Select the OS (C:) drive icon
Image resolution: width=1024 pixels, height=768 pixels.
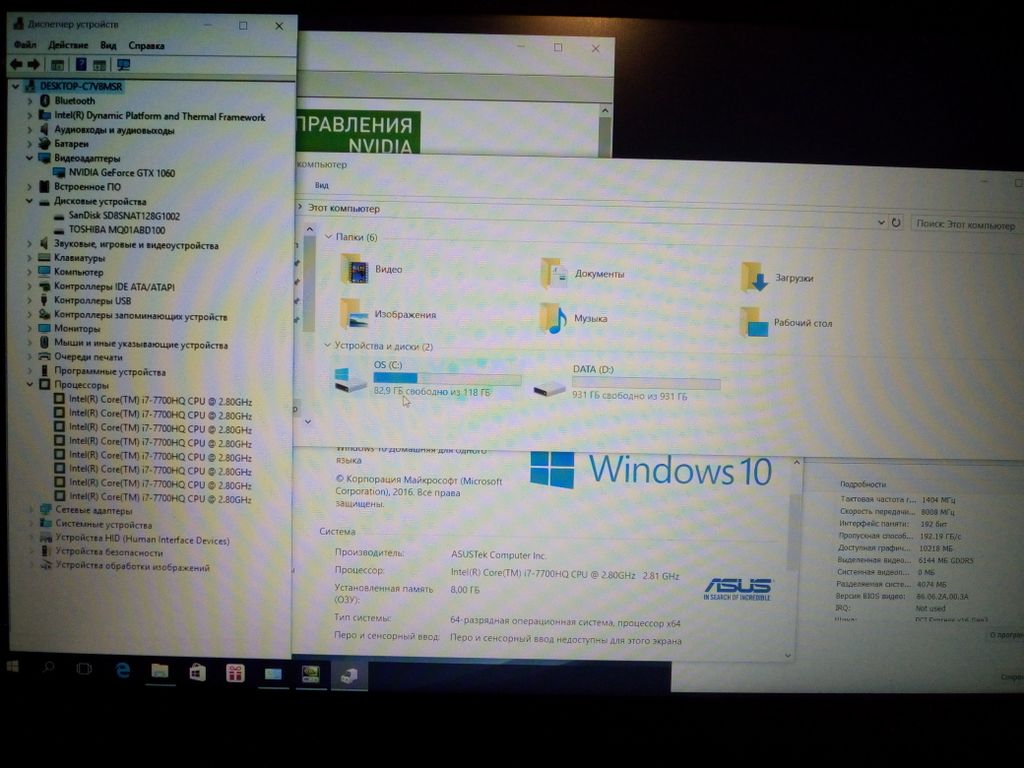pyautogui.click(x=350, y=379)
